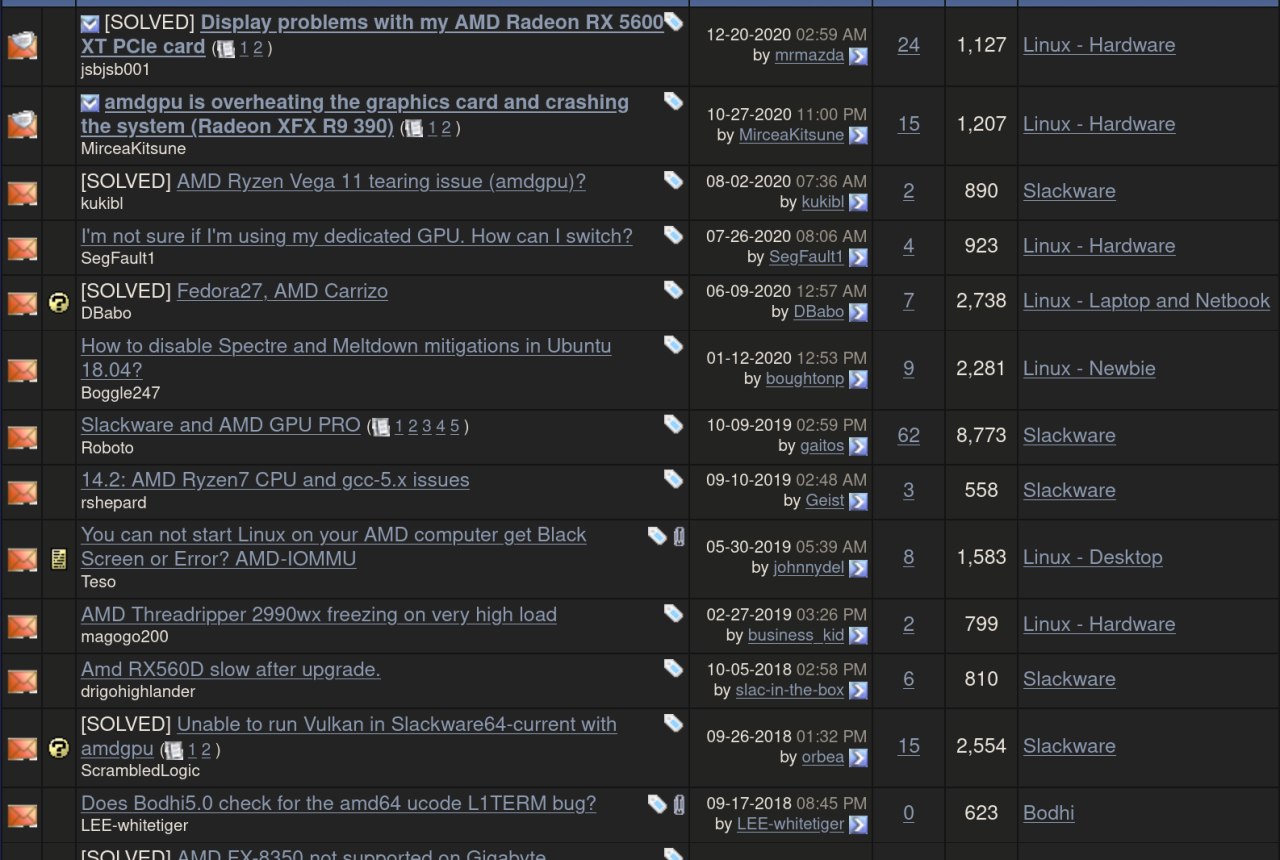The height and width of the screenshot is (860, 1280).
Task: Open Bodhi forum link
Action: click(1049, 813)
